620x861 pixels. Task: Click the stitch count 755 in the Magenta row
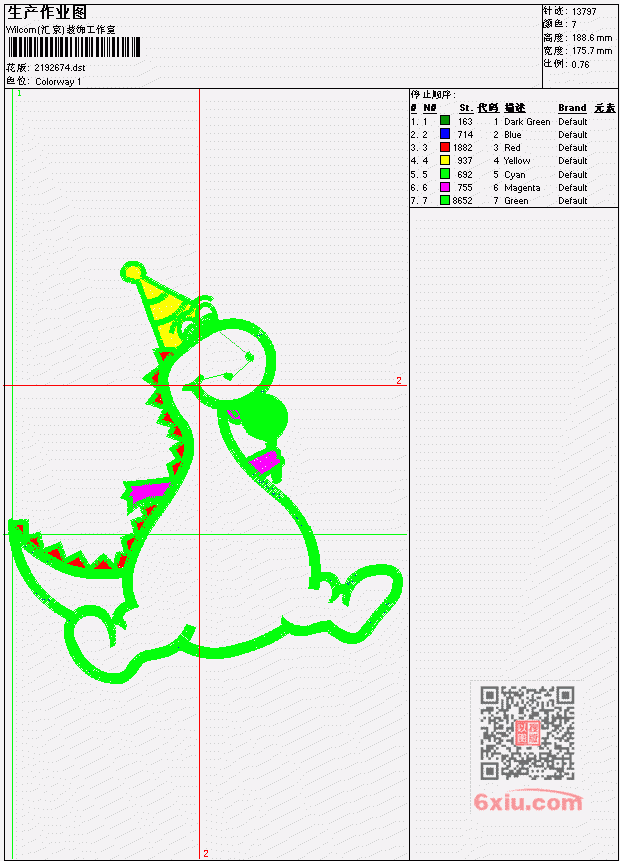coord(465,188)
